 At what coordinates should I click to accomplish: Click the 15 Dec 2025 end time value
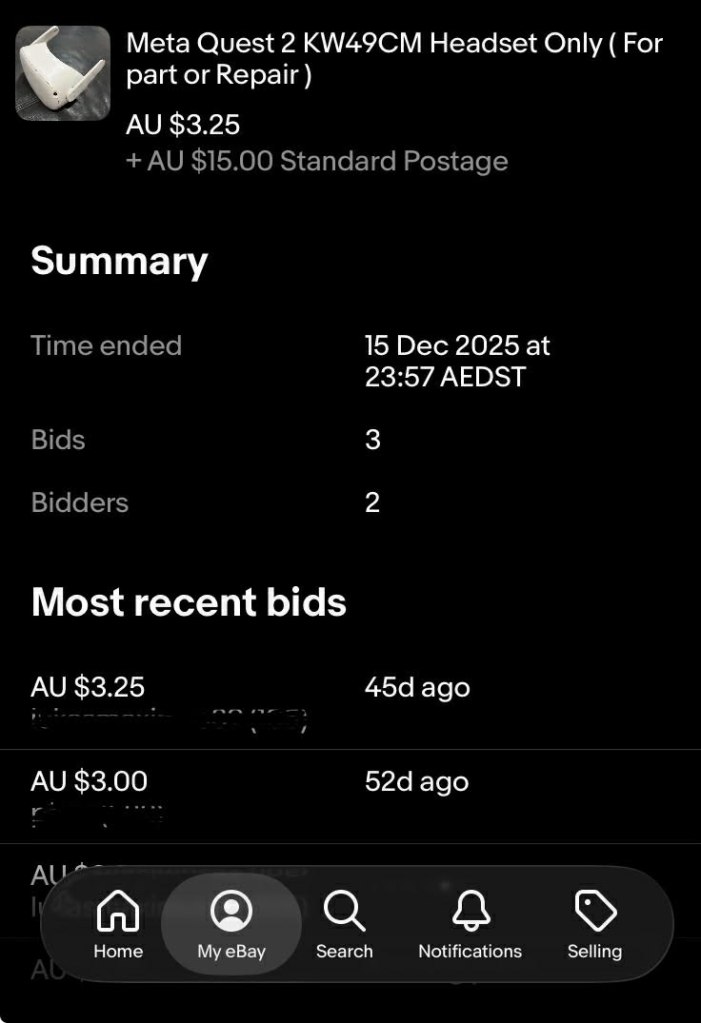click(x=457, y=361)
